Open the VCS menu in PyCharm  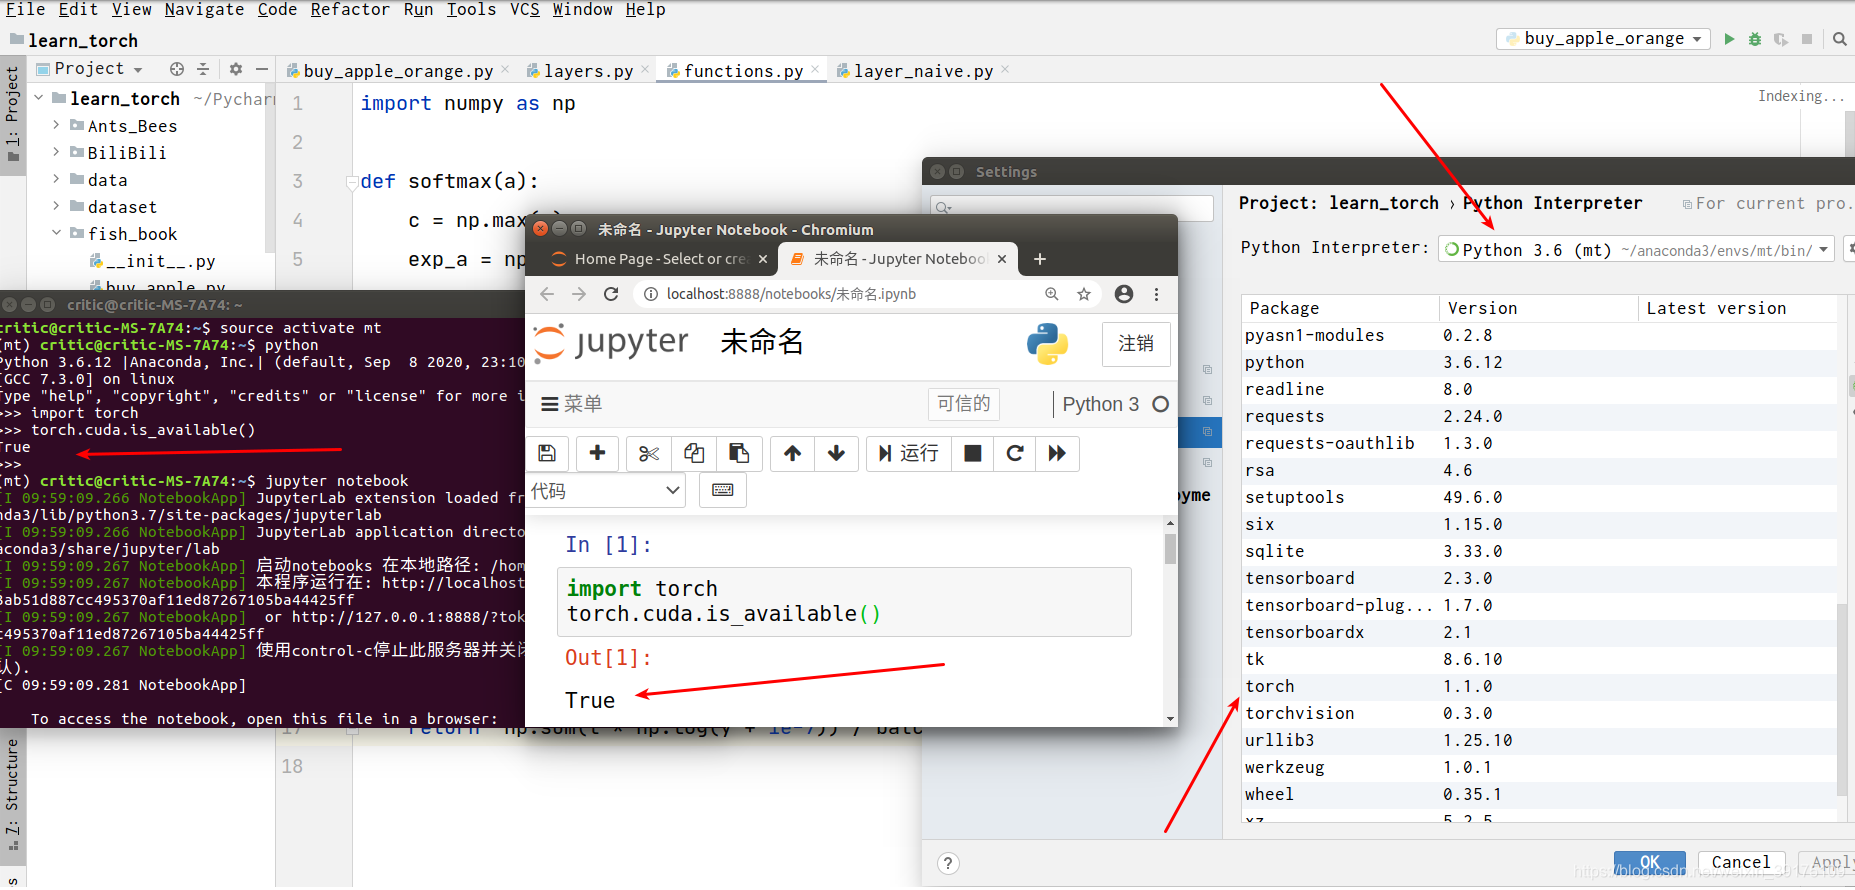click(x=525, y=10)
